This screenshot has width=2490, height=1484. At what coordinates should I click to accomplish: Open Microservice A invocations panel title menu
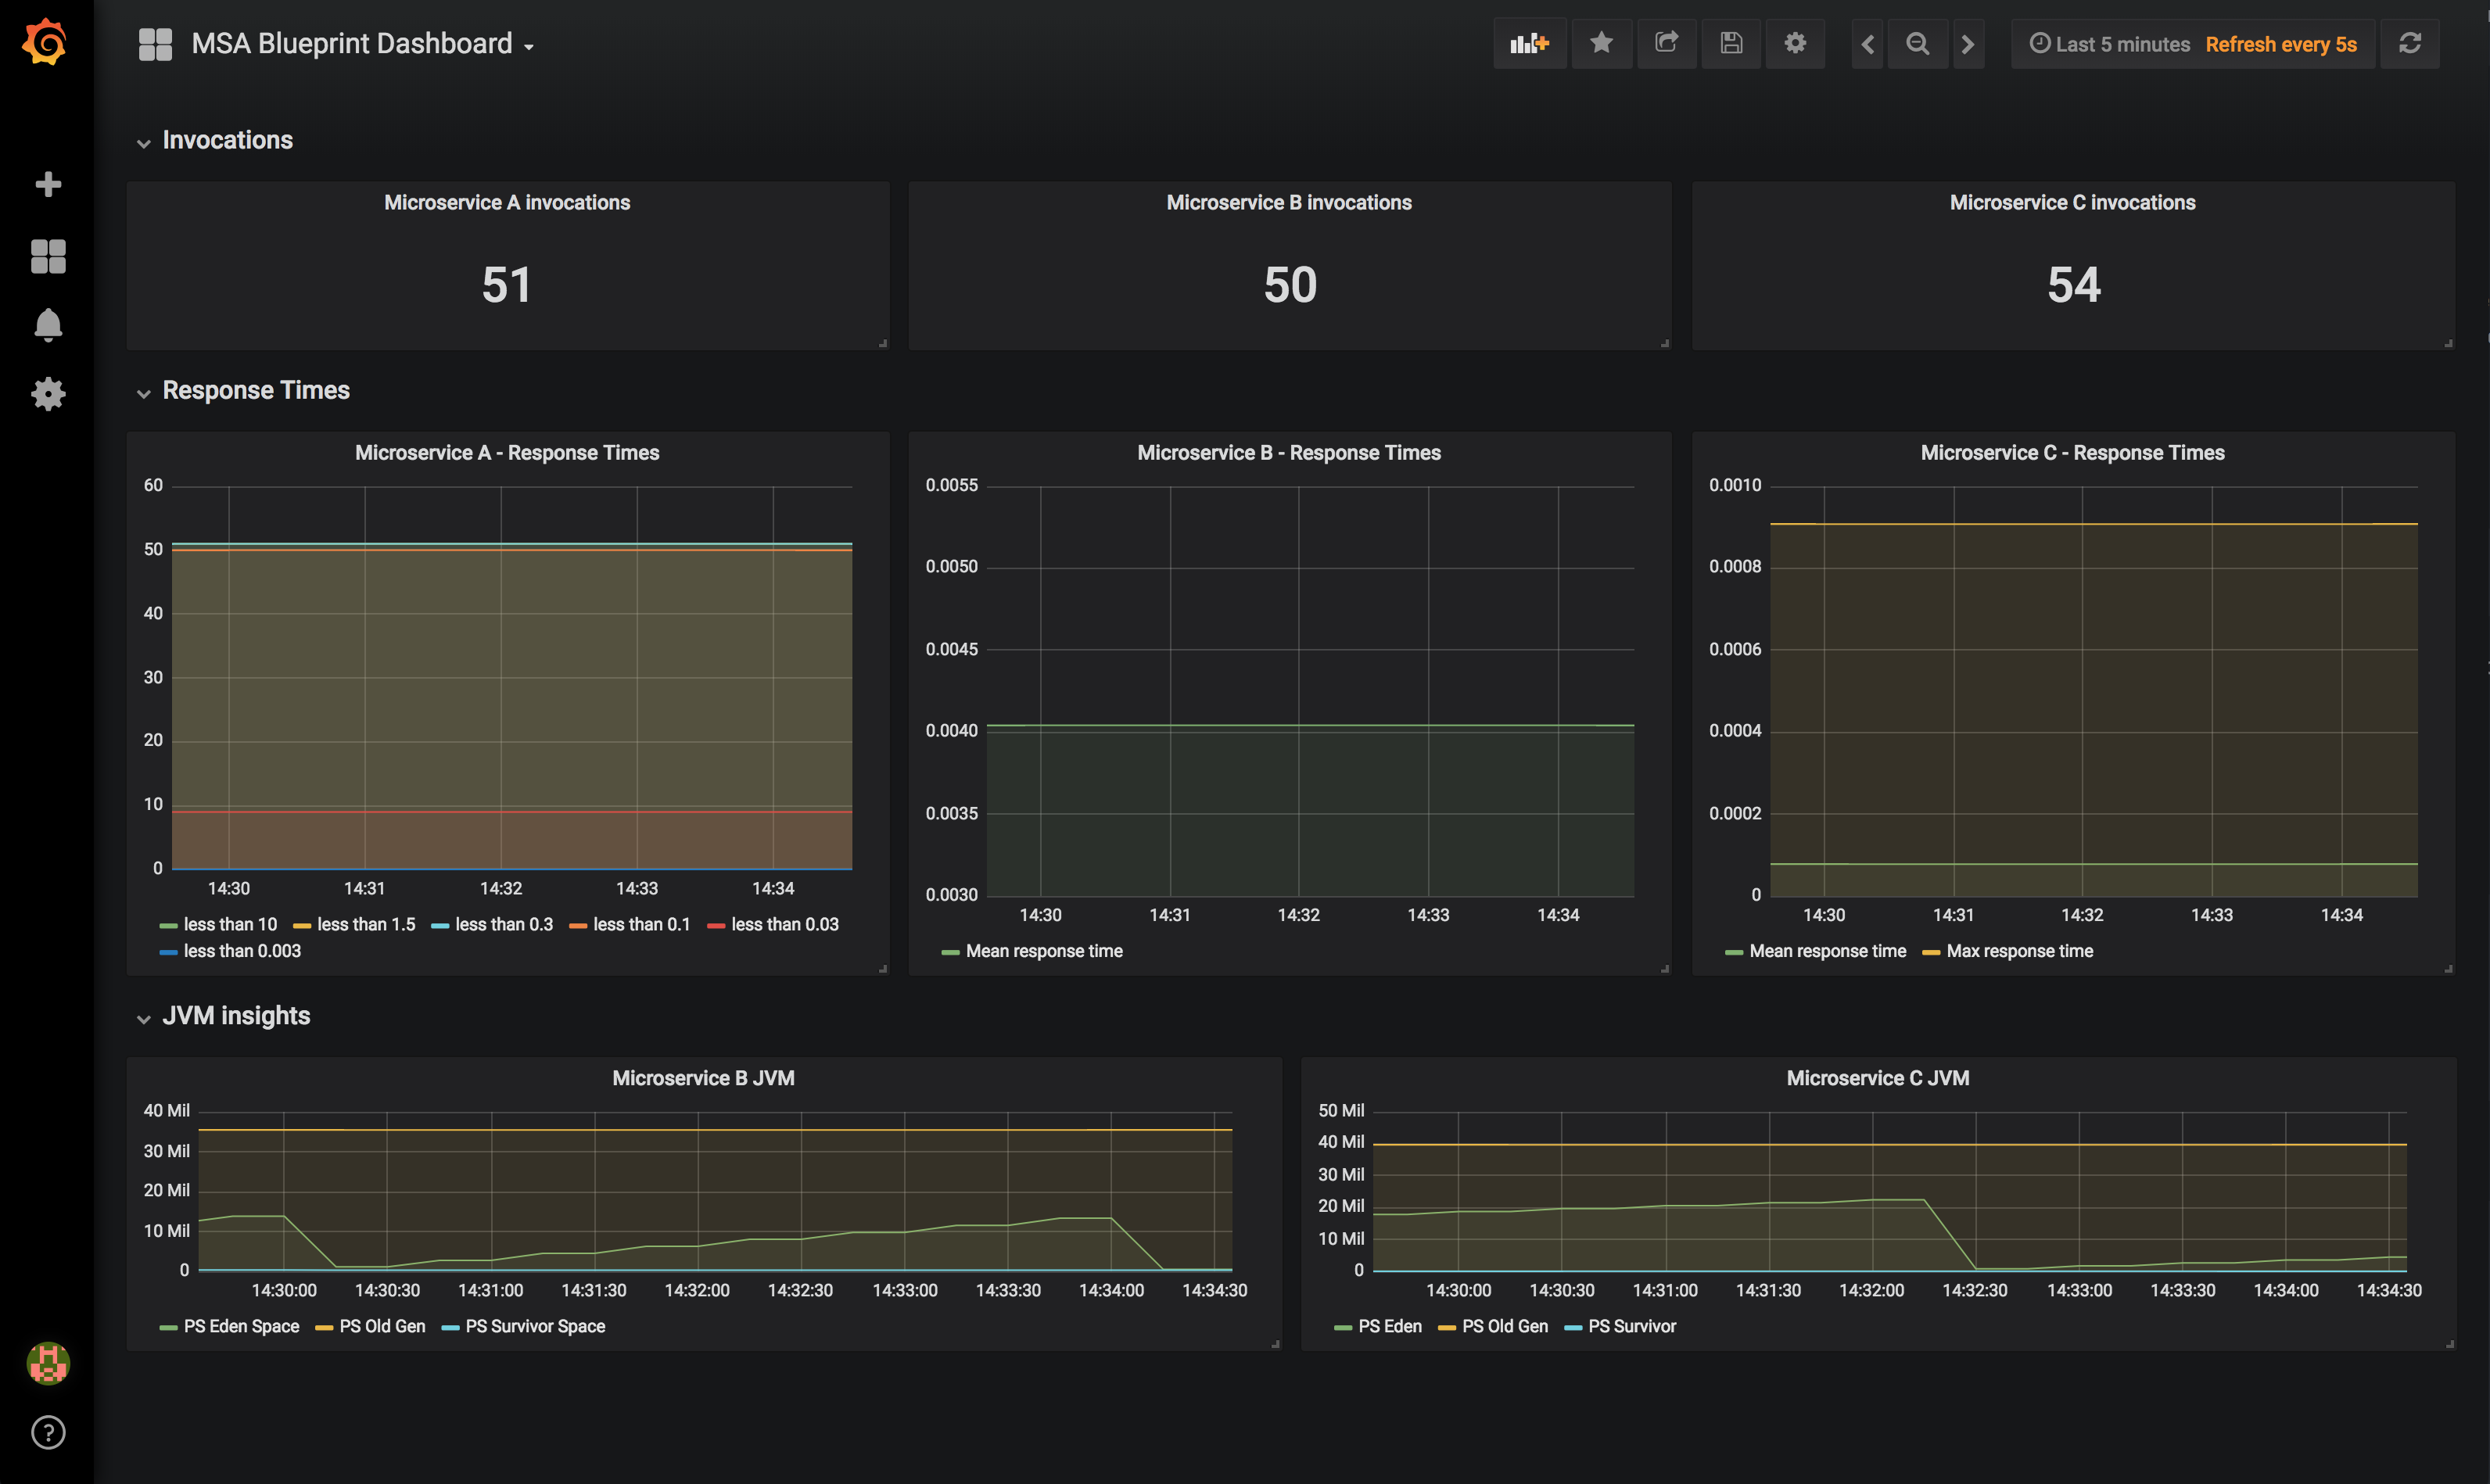[x=507, y=203]
